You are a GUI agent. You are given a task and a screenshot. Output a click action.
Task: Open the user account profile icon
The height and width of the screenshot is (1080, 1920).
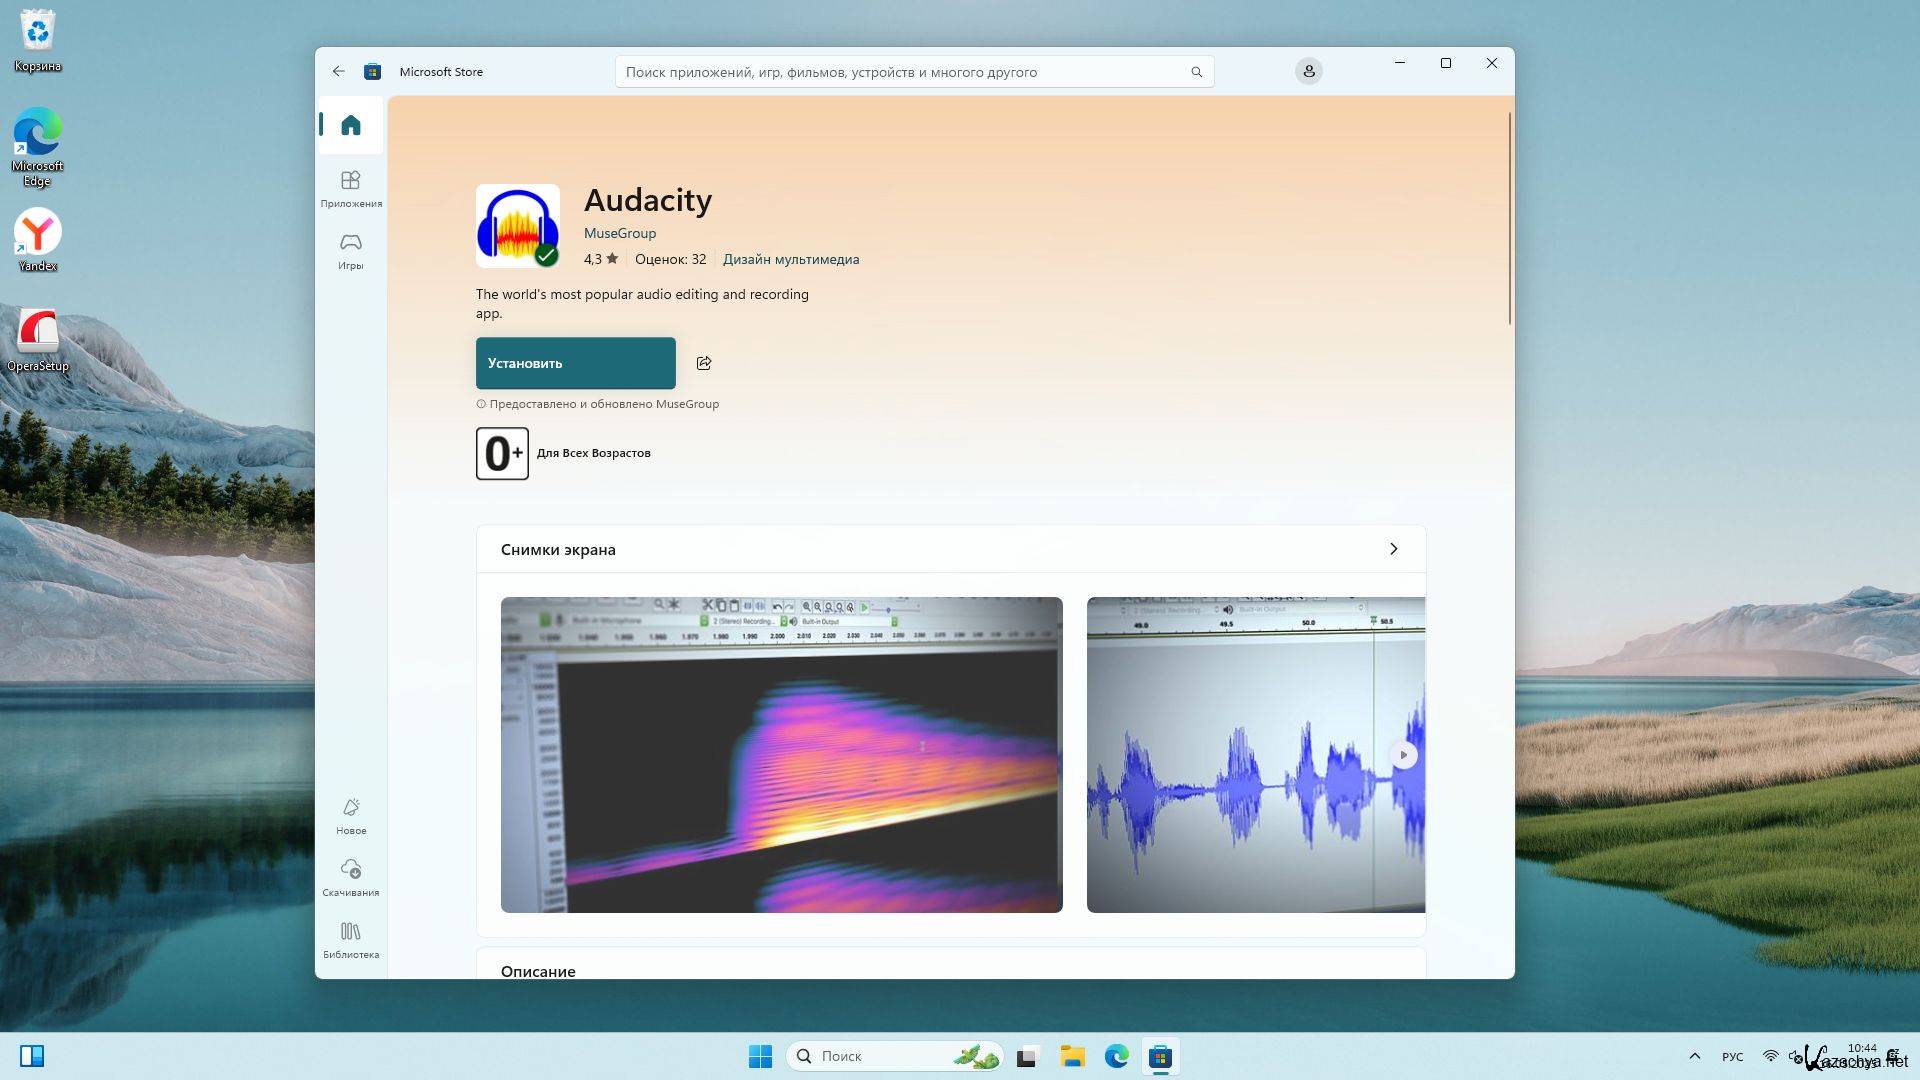[x=1308, y=71]
